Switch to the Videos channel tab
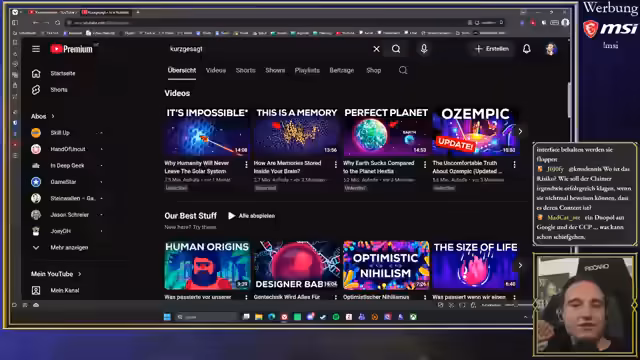 point(216,70)
